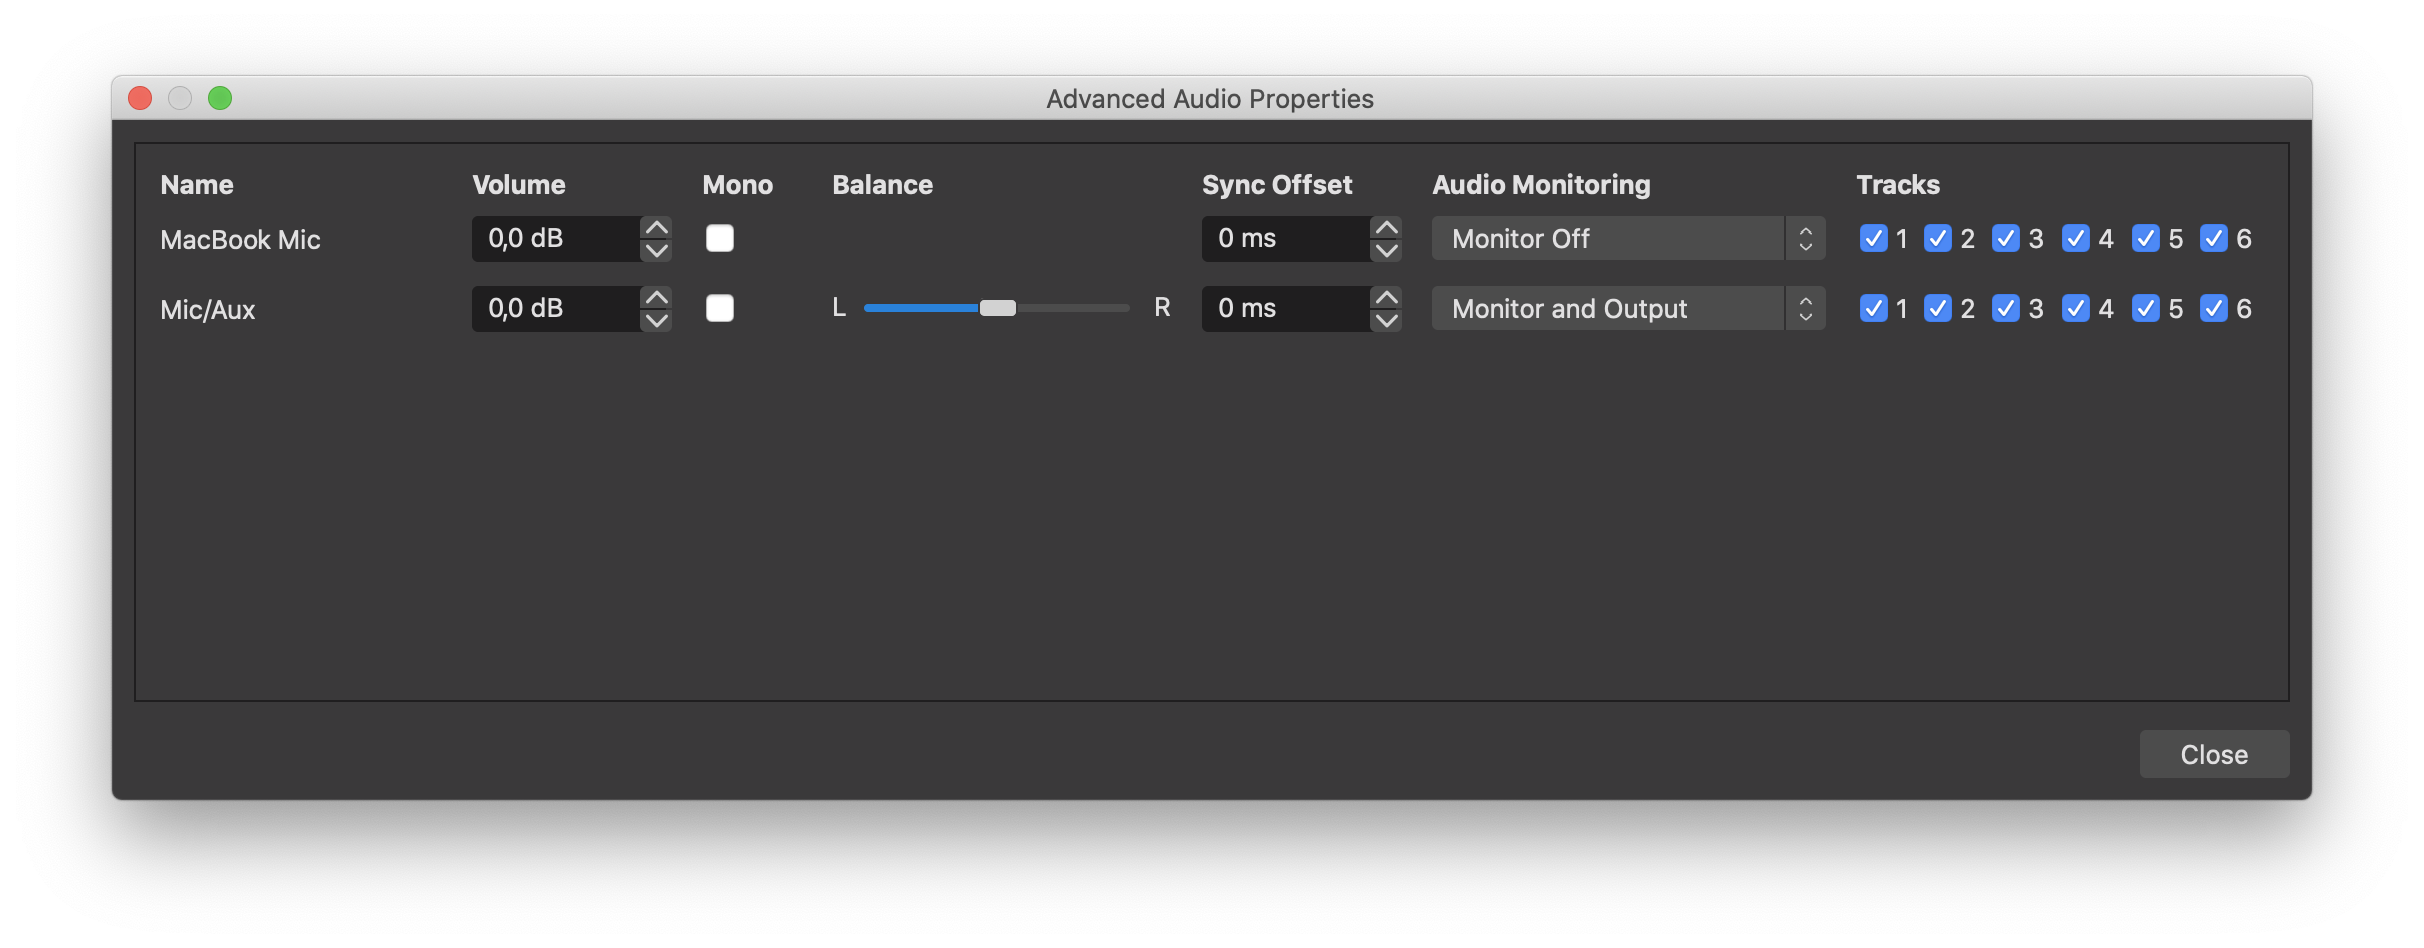Uncheck track 2 for Mic/Aux

tap(1938, 308)
